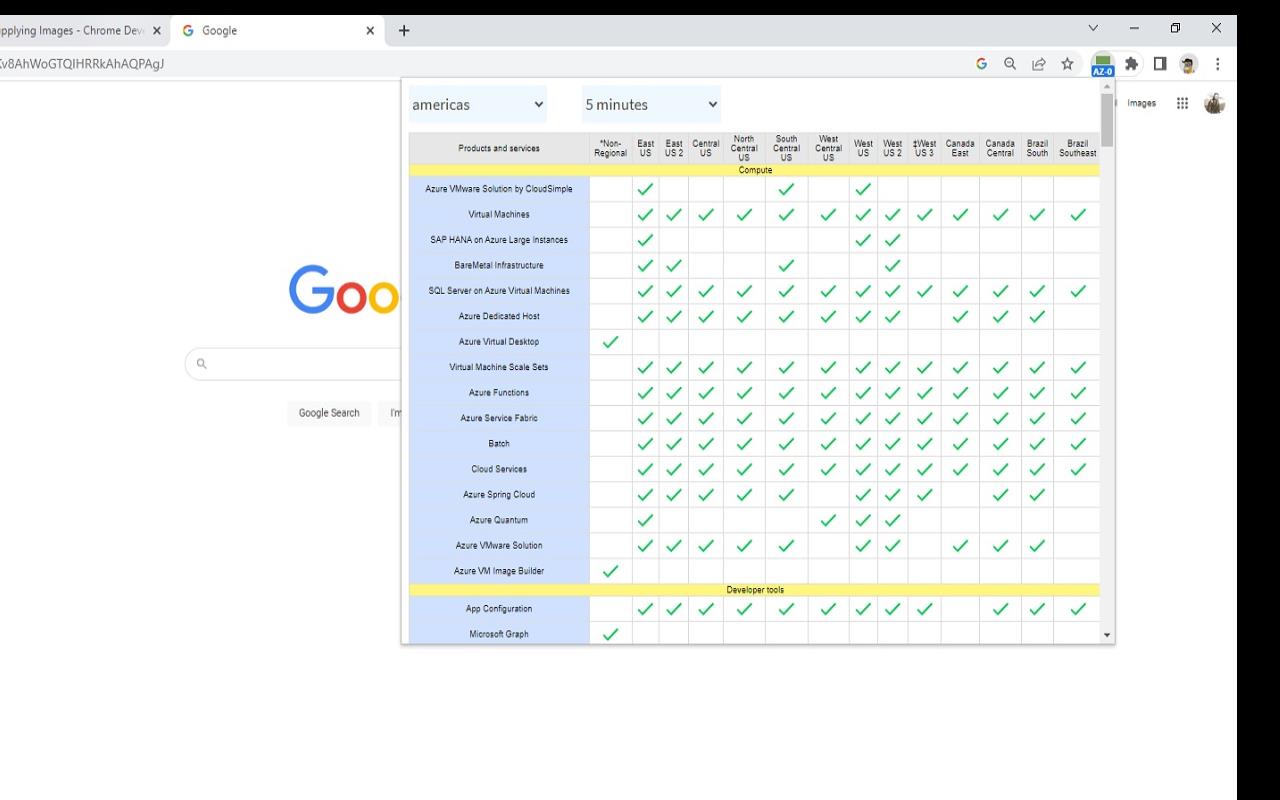Select the Azure Virtual Desktop row label
Screen dimensions: 1280x800
pos(499,342)
